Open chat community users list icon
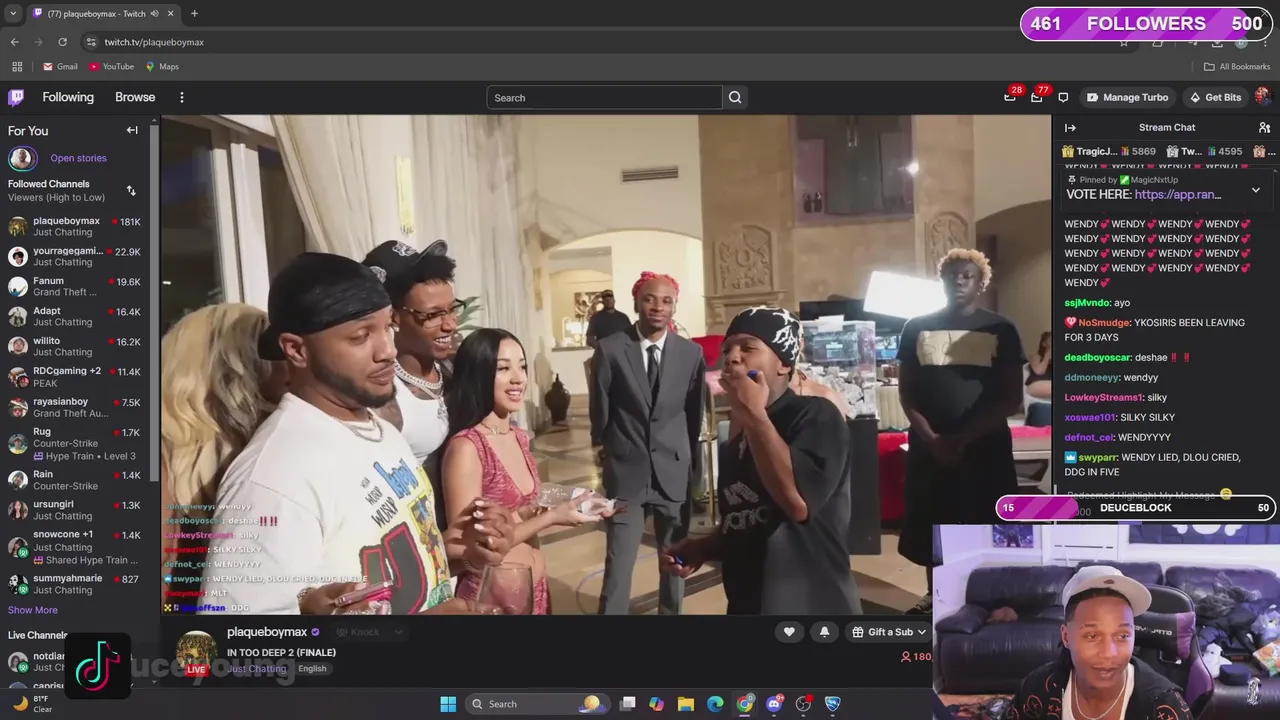Viewport: 1280px width, 720px height. (x=1264, y=128)
